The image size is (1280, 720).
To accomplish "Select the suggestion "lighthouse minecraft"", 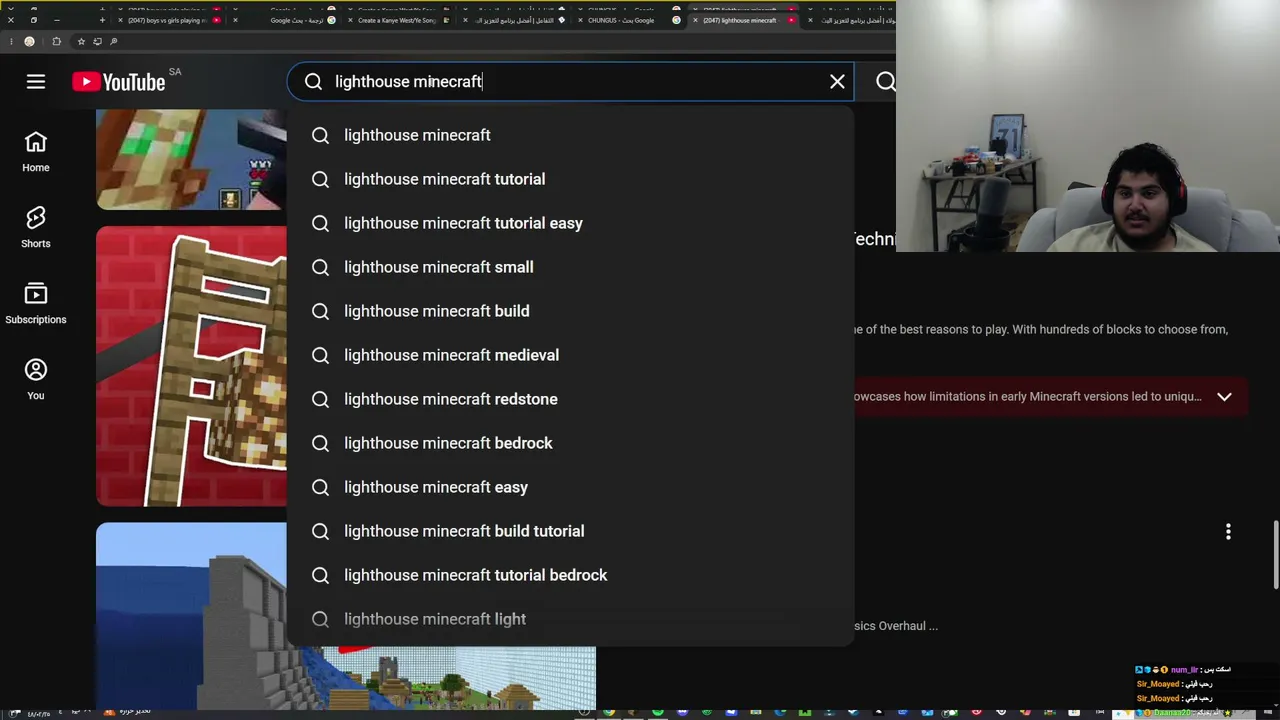I will 571,135.
